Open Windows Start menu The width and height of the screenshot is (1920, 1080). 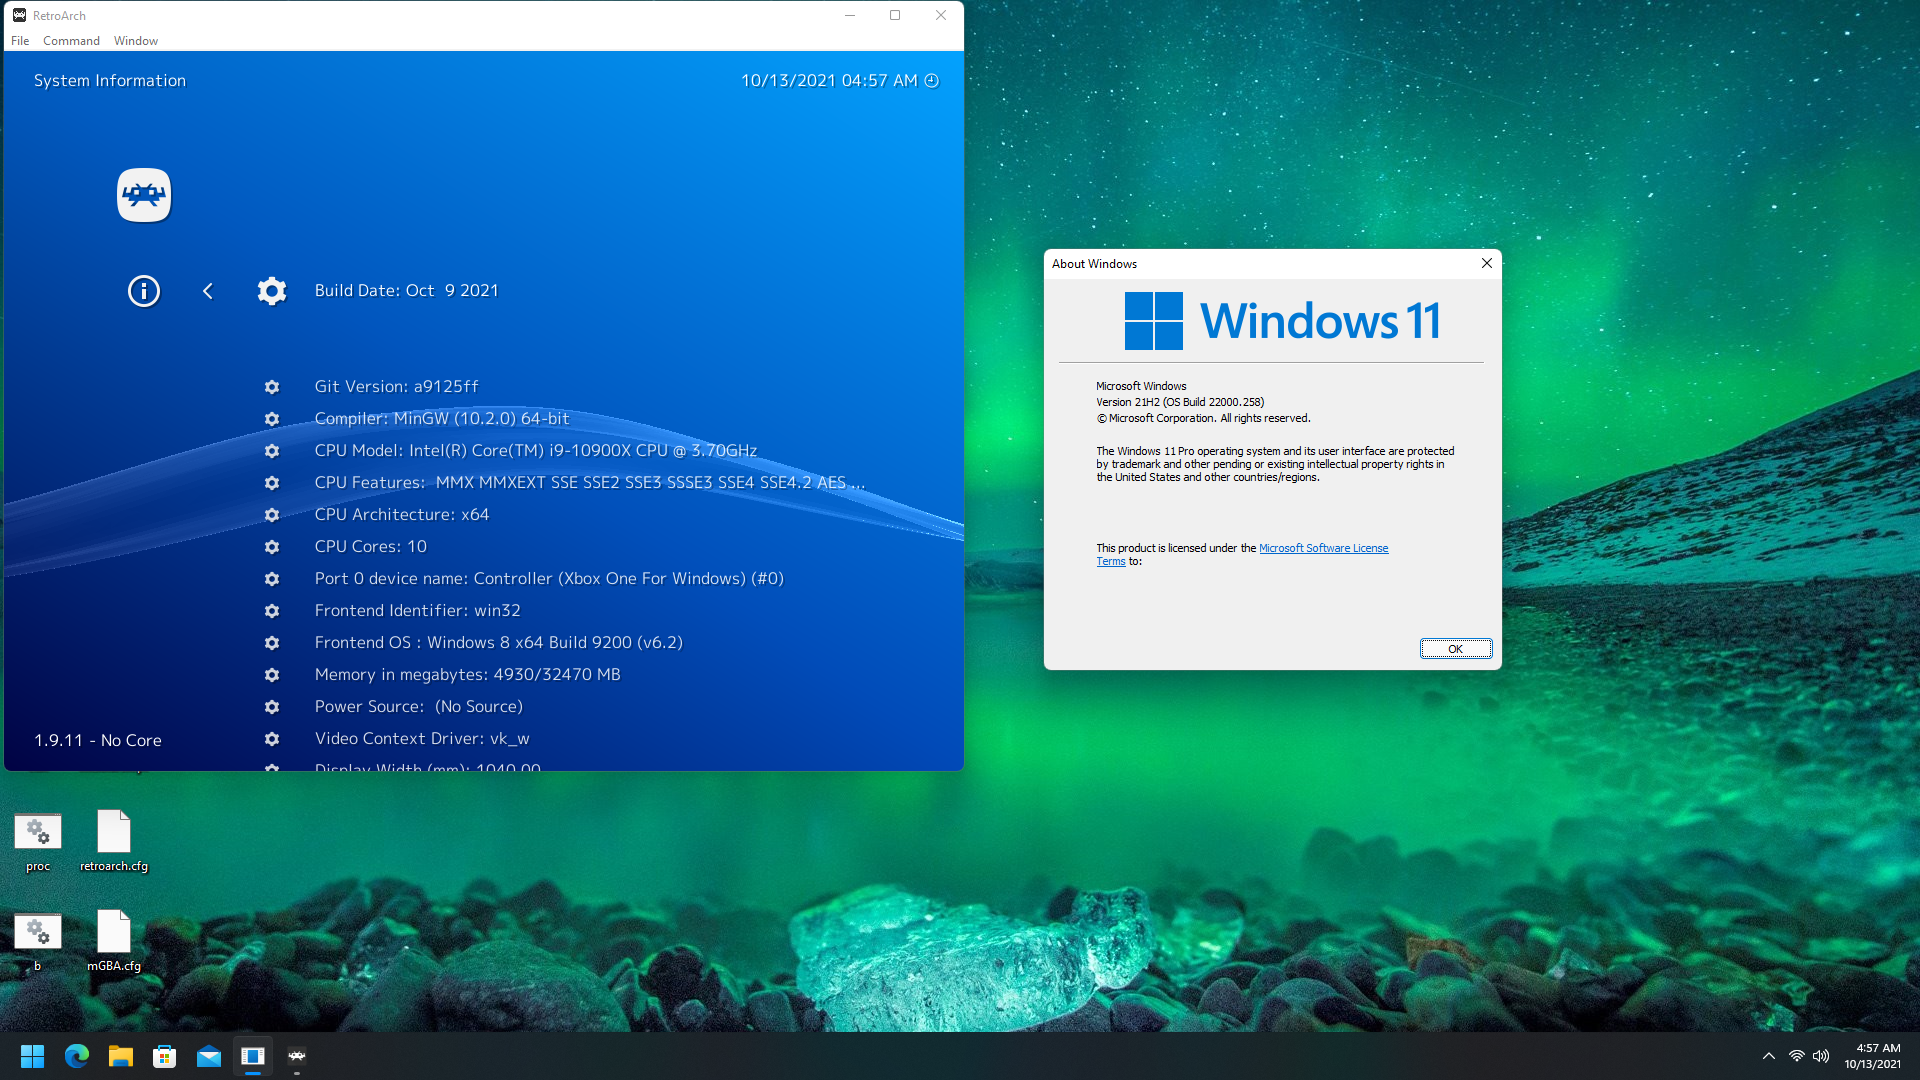[32, 1056]
